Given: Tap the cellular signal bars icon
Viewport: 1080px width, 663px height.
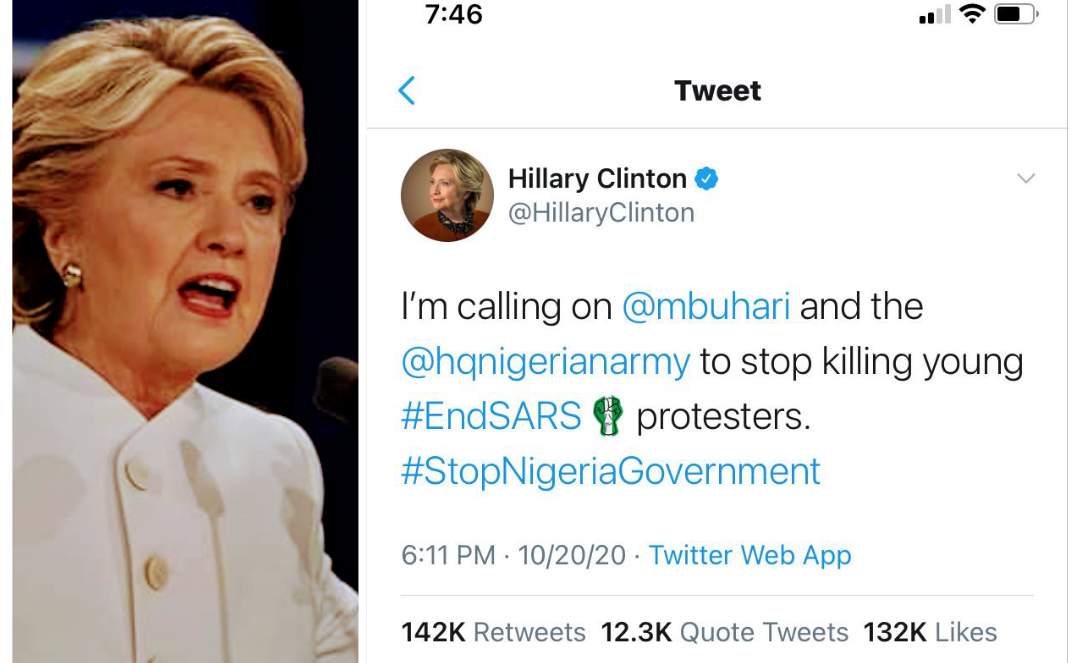Looking at the screenshot, I should tap(935, 14).
